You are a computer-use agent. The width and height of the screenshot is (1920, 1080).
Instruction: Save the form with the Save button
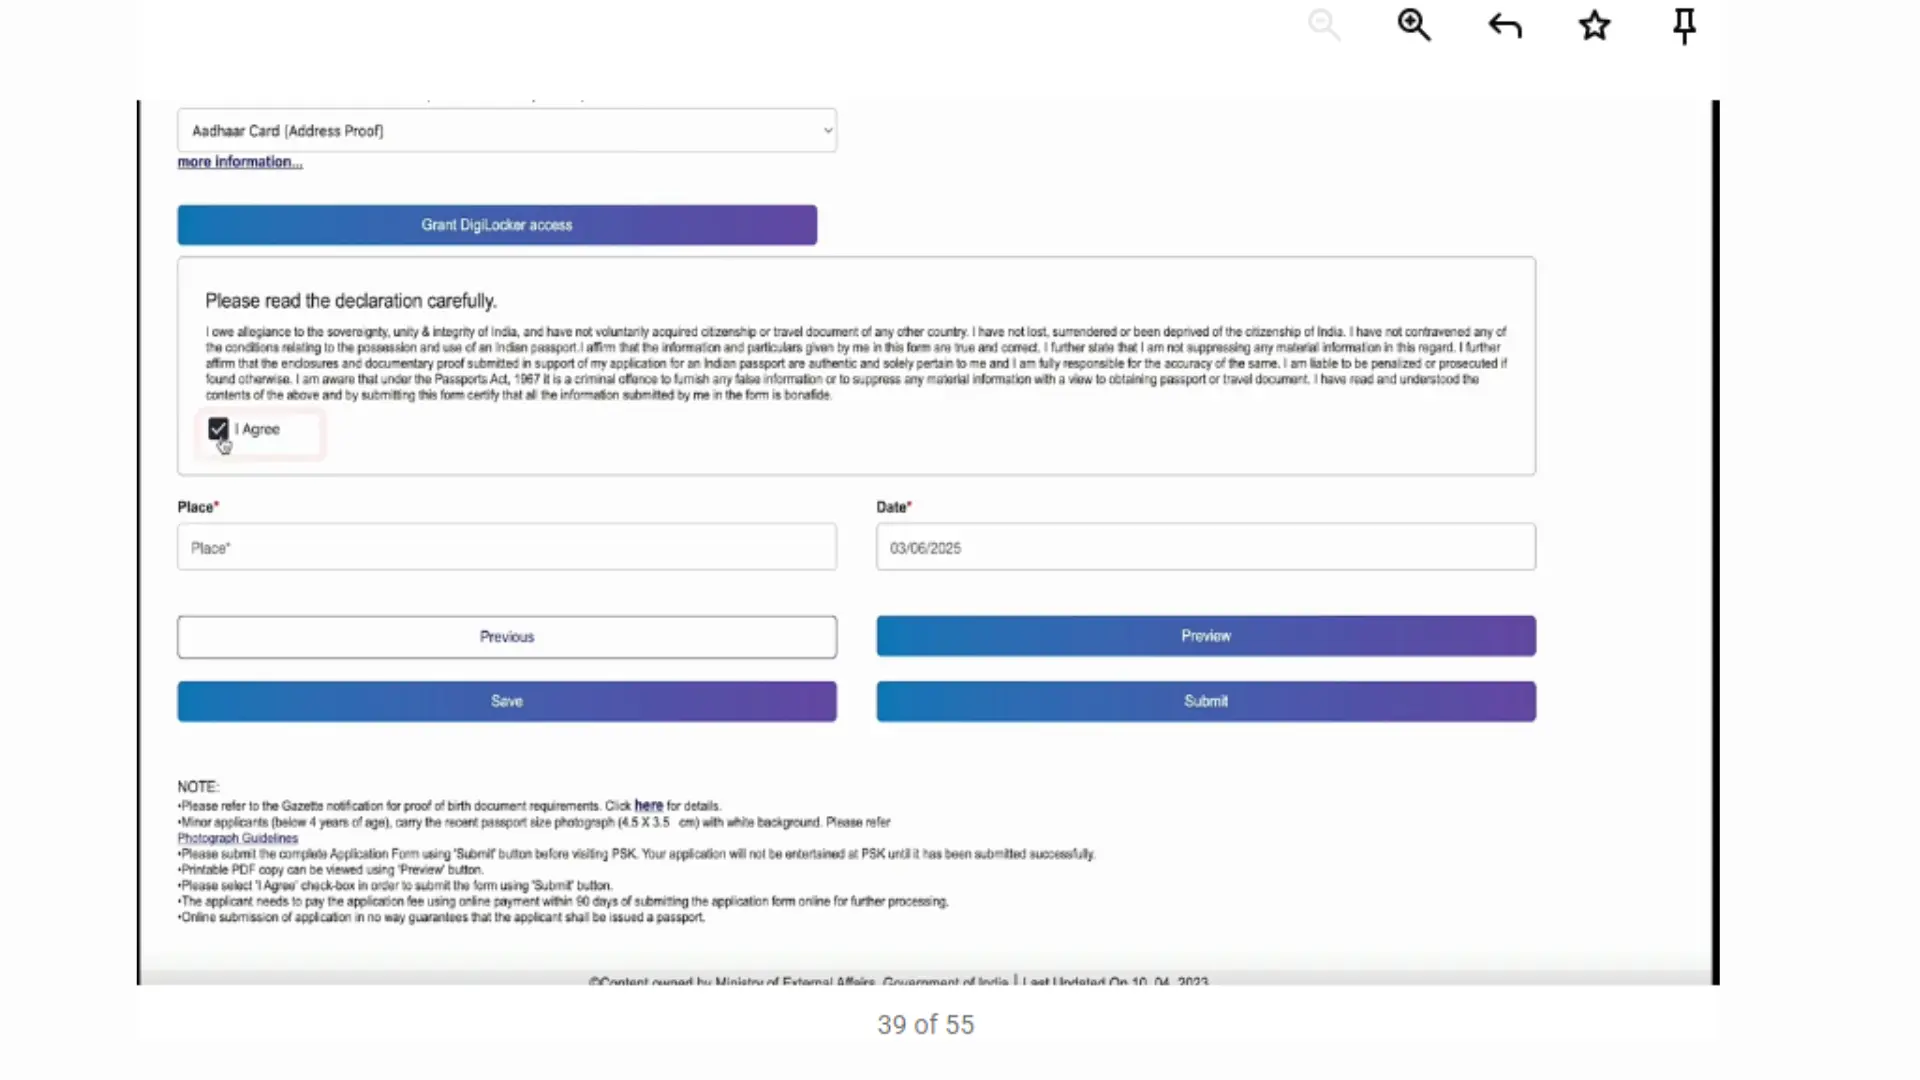point(507,701)
